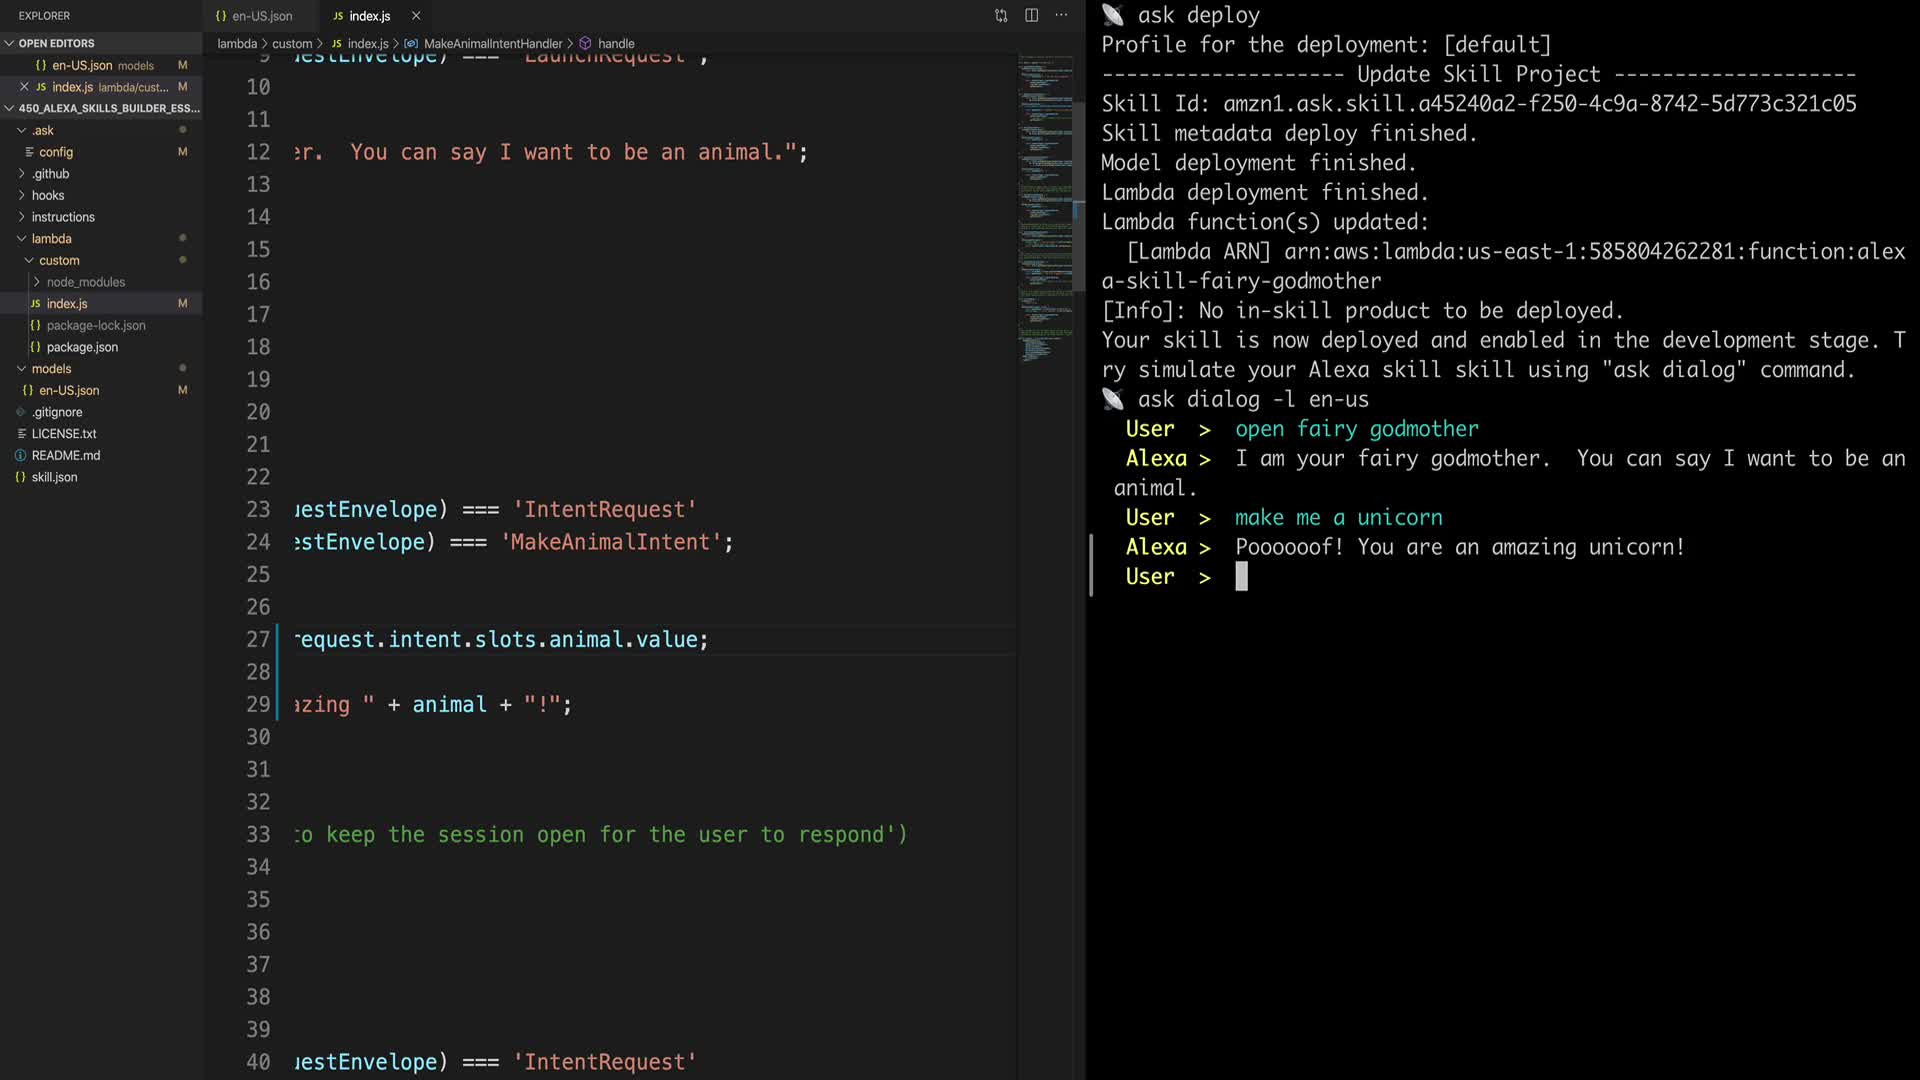Expand the hooks folder
1920x1080 pixels.
tap(47, 195)
